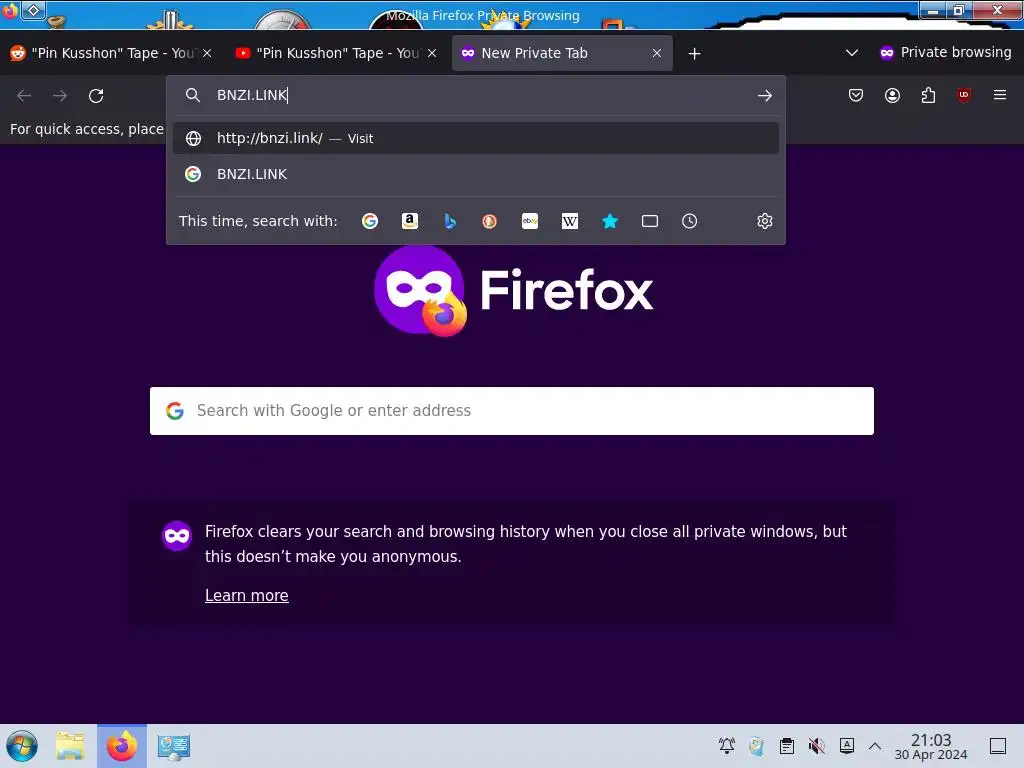Expand the list all tabs chevron
The width and height of the screenshot is (1024, 768).
(x=852, y=53)
